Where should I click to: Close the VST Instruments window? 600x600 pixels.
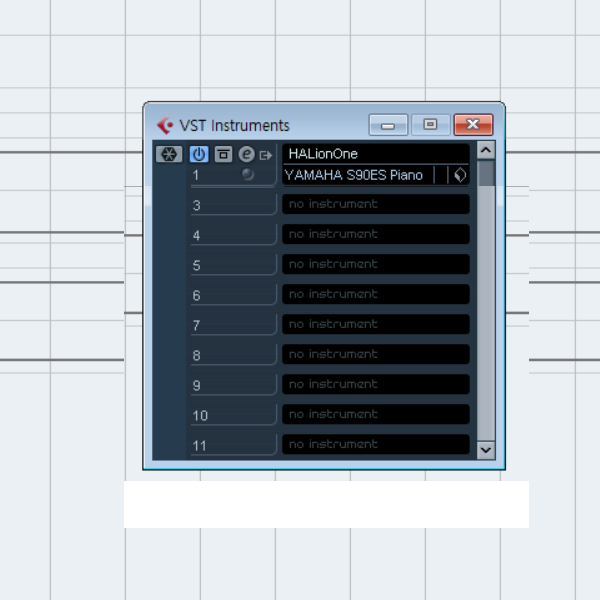click(x=473, y=125)
